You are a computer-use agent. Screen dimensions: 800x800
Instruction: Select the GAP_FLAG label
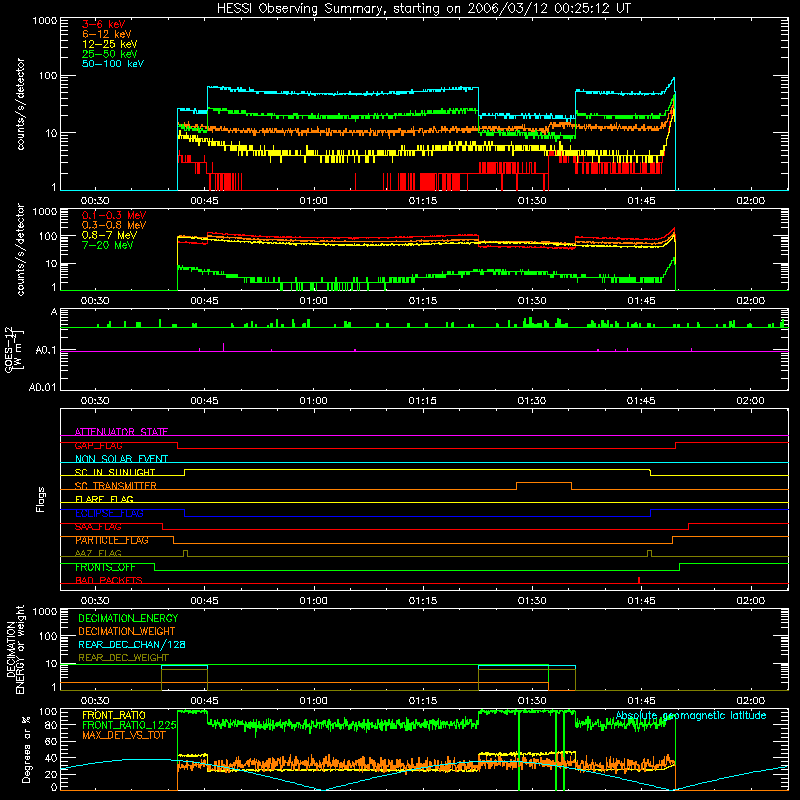coord(98,445)
